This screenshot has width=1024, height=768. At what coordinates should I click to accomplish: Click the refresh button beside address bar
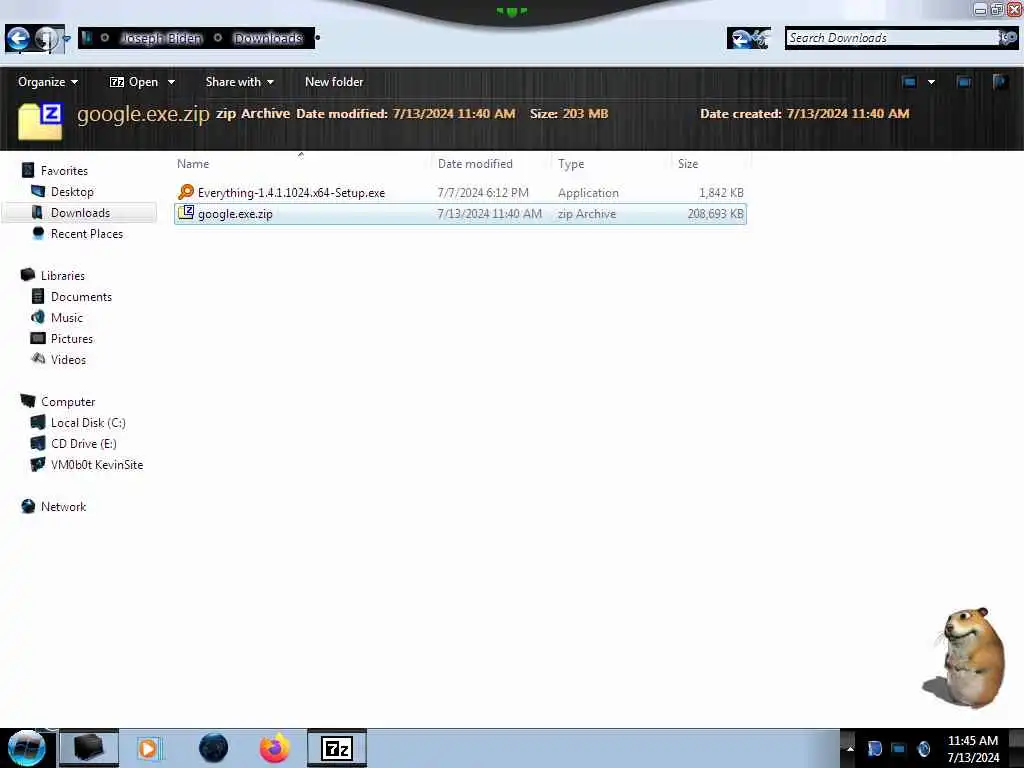point(749,39)
